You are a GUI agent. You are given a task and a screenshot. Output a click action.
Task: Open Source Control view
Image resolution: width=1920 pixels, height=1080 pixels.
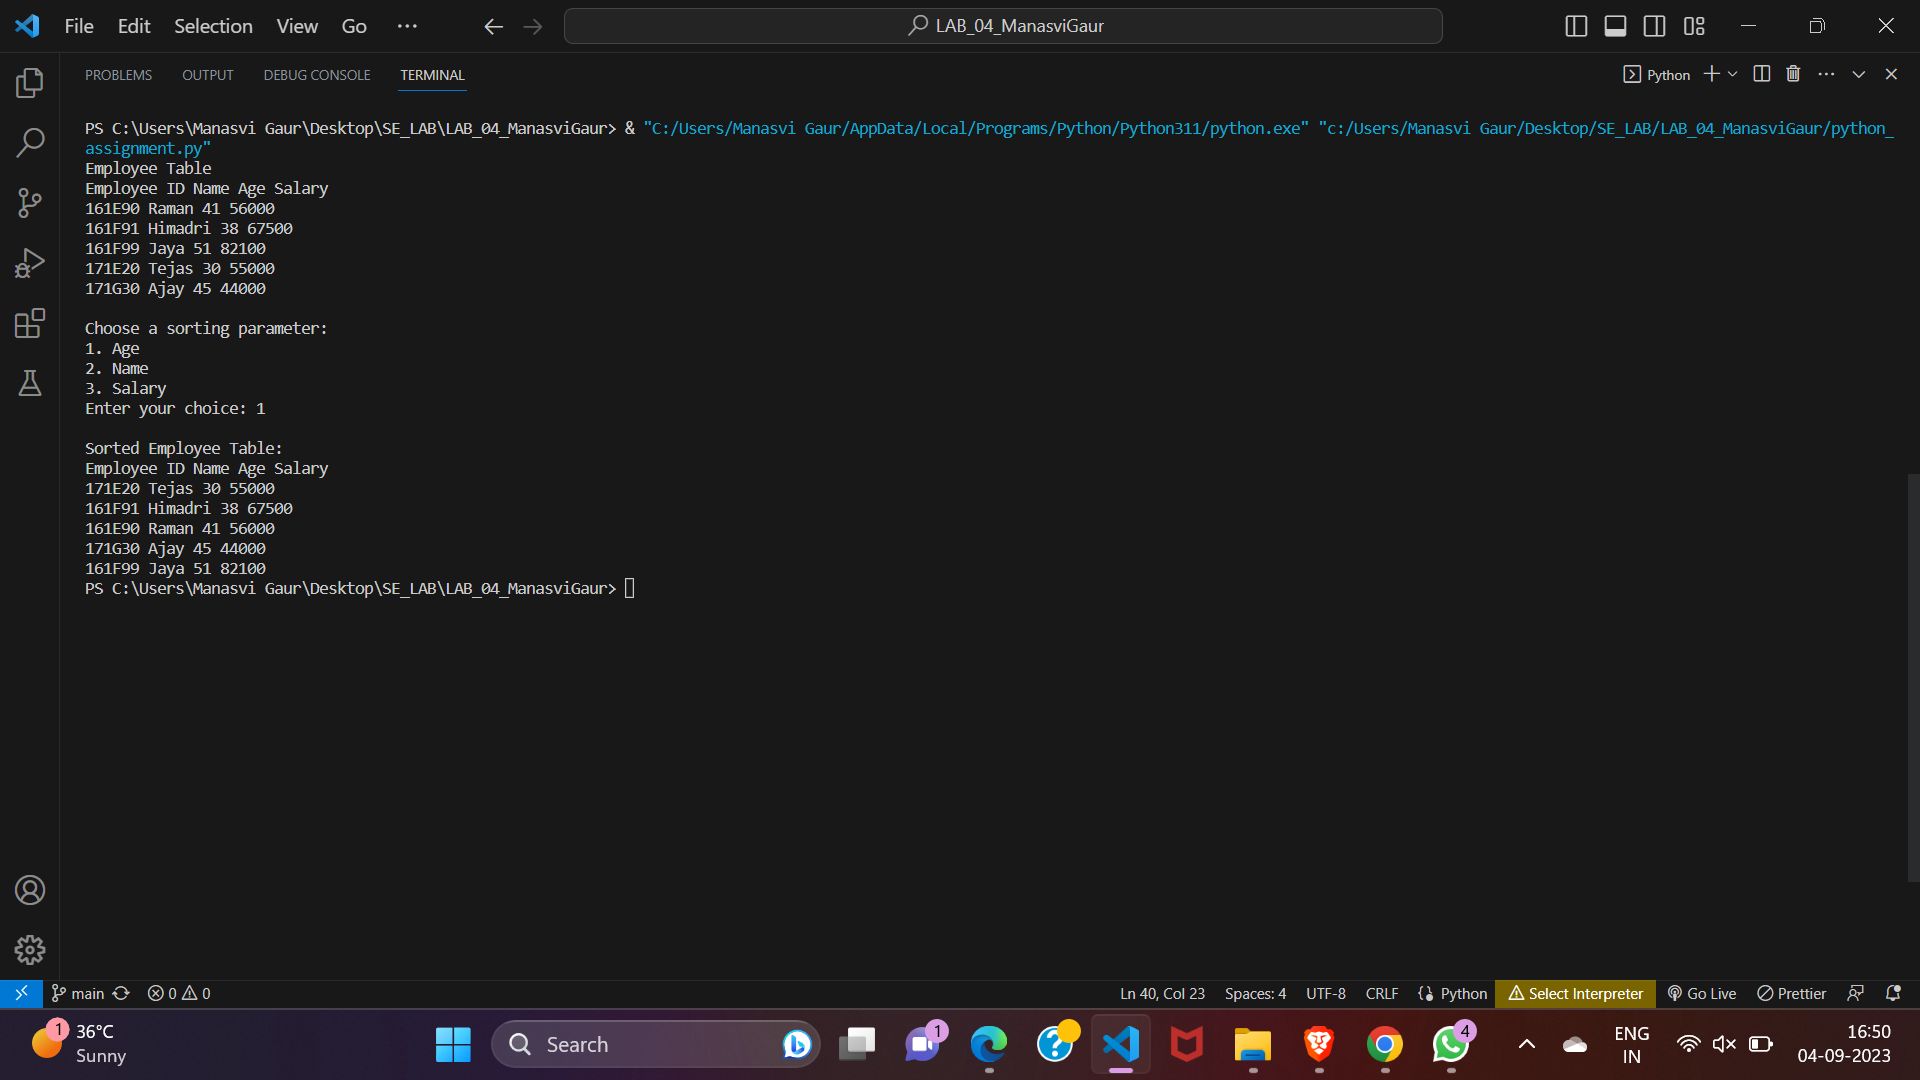pyautogui.click(x=30, y=203)
